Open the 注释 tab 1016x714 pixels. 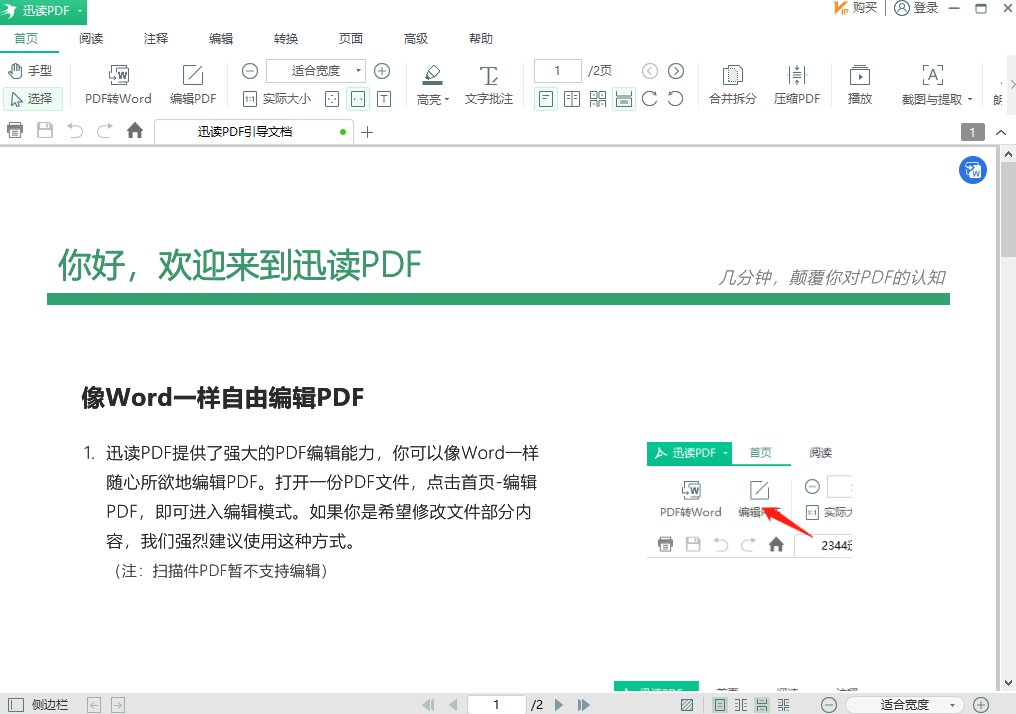(156, 39)
